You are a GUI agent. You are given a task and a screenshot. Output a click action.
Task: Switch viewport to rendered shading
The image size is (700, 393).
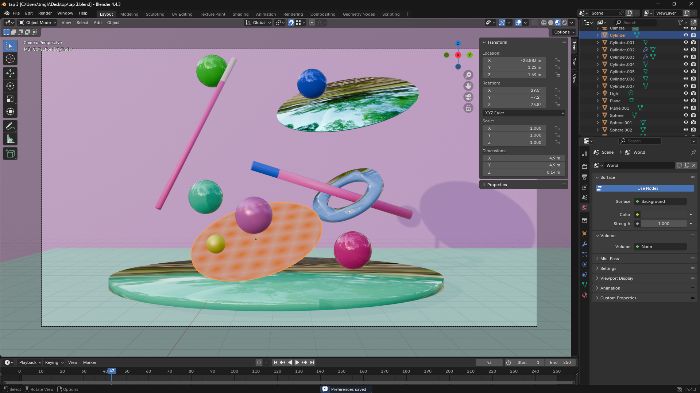tap(565, 22)
